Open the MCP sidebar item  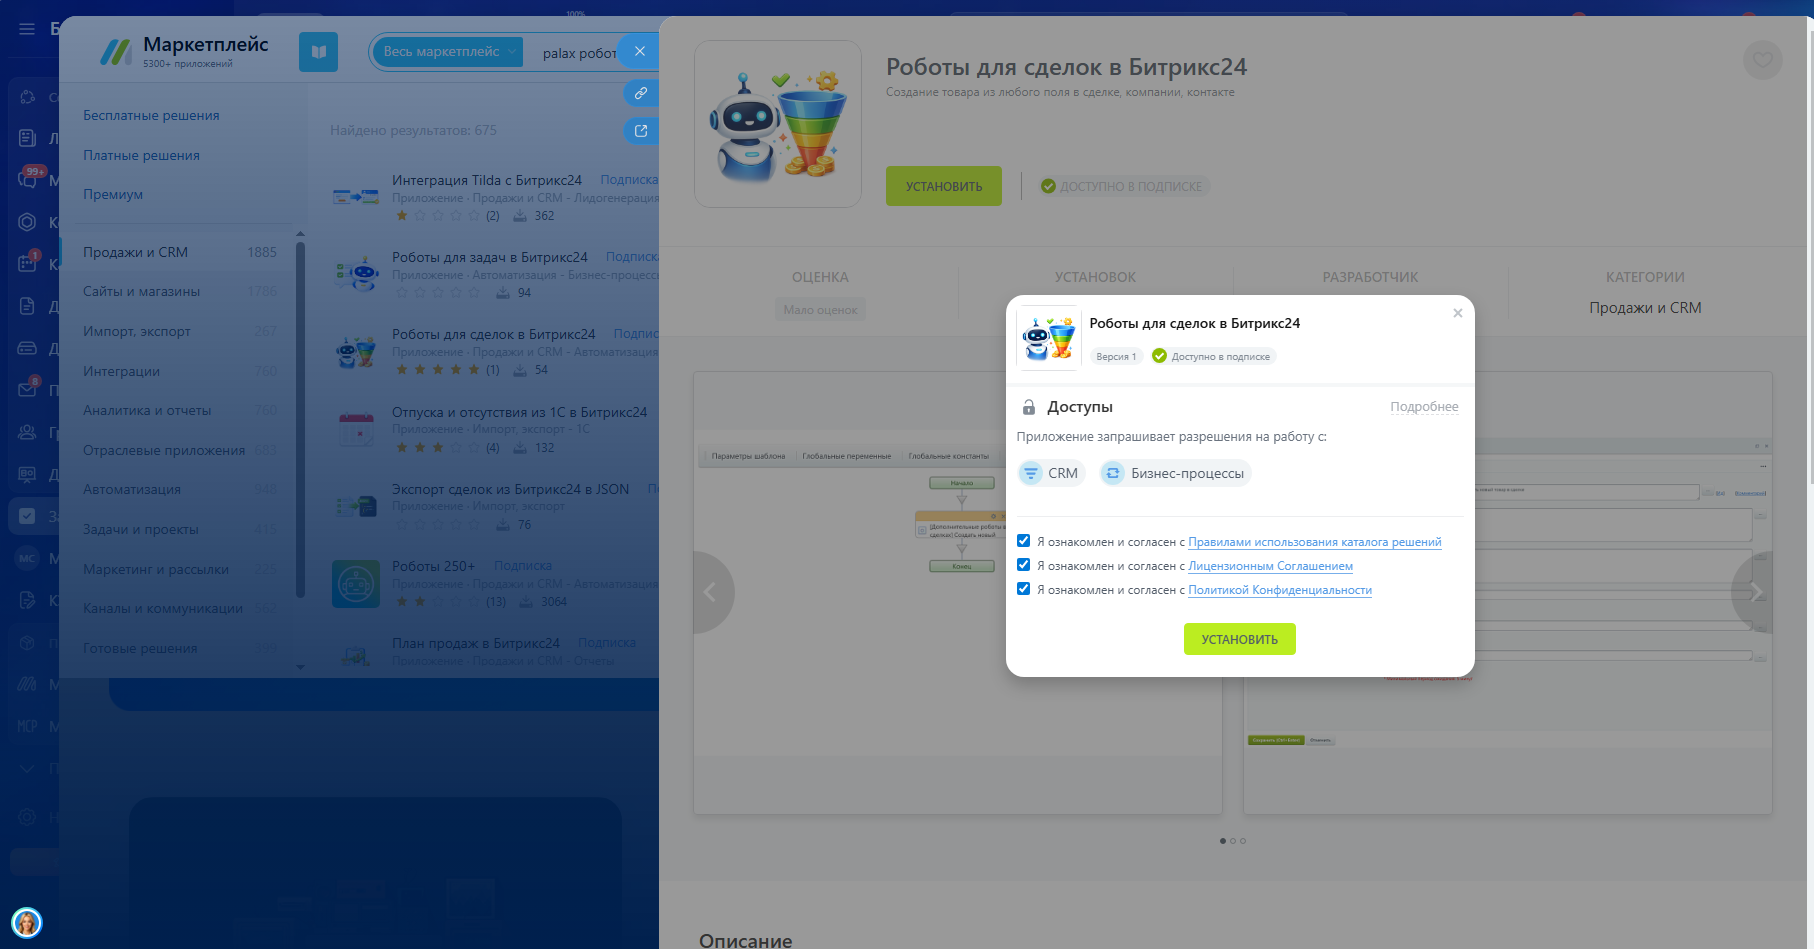click(27, 726)
